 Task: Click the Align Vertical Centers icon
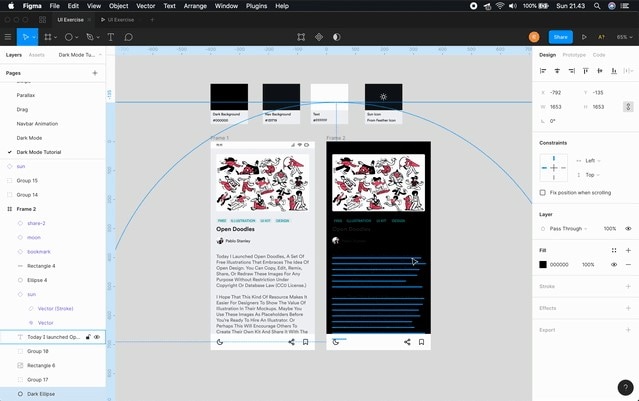click(600, 71)
